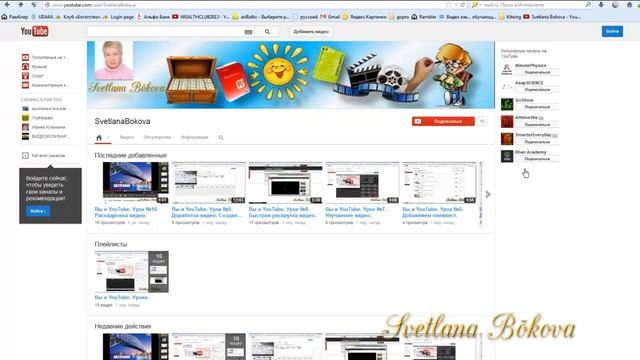Open the dropdown arrow beside home tab
The width and height of the screenshot is (640, 360).
[108, 138]
